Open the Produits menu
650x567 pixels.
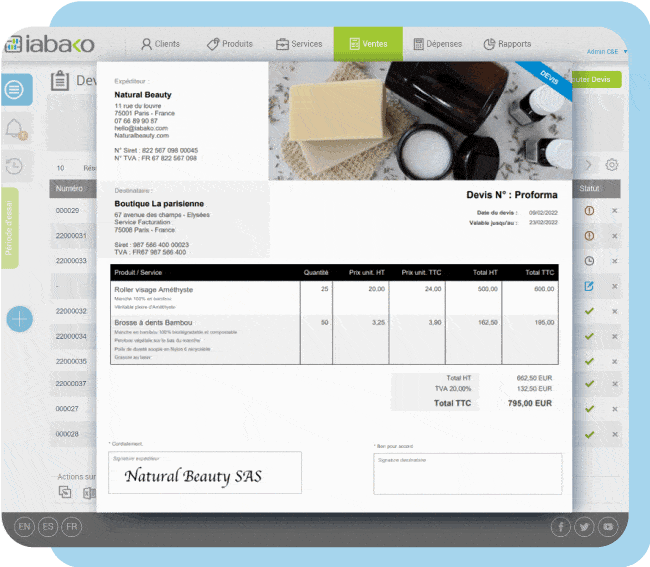click(x=230, y=44)
